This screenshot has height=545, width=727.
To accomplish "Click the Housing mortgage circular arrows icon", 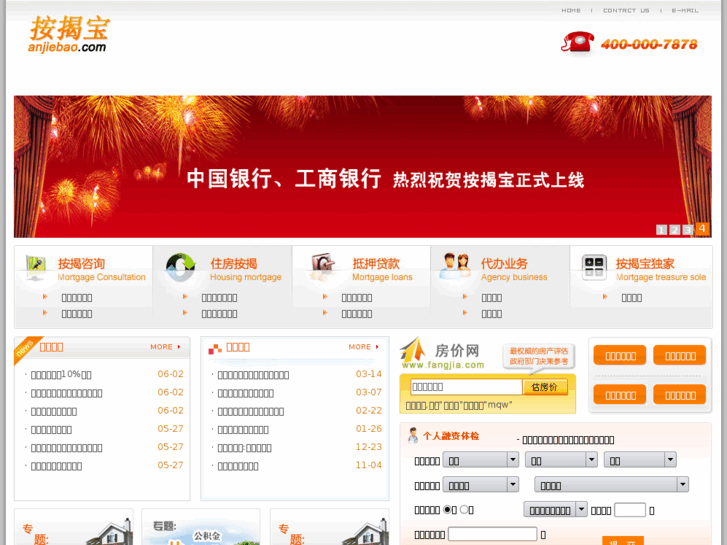I will click(x=180, y=268).
